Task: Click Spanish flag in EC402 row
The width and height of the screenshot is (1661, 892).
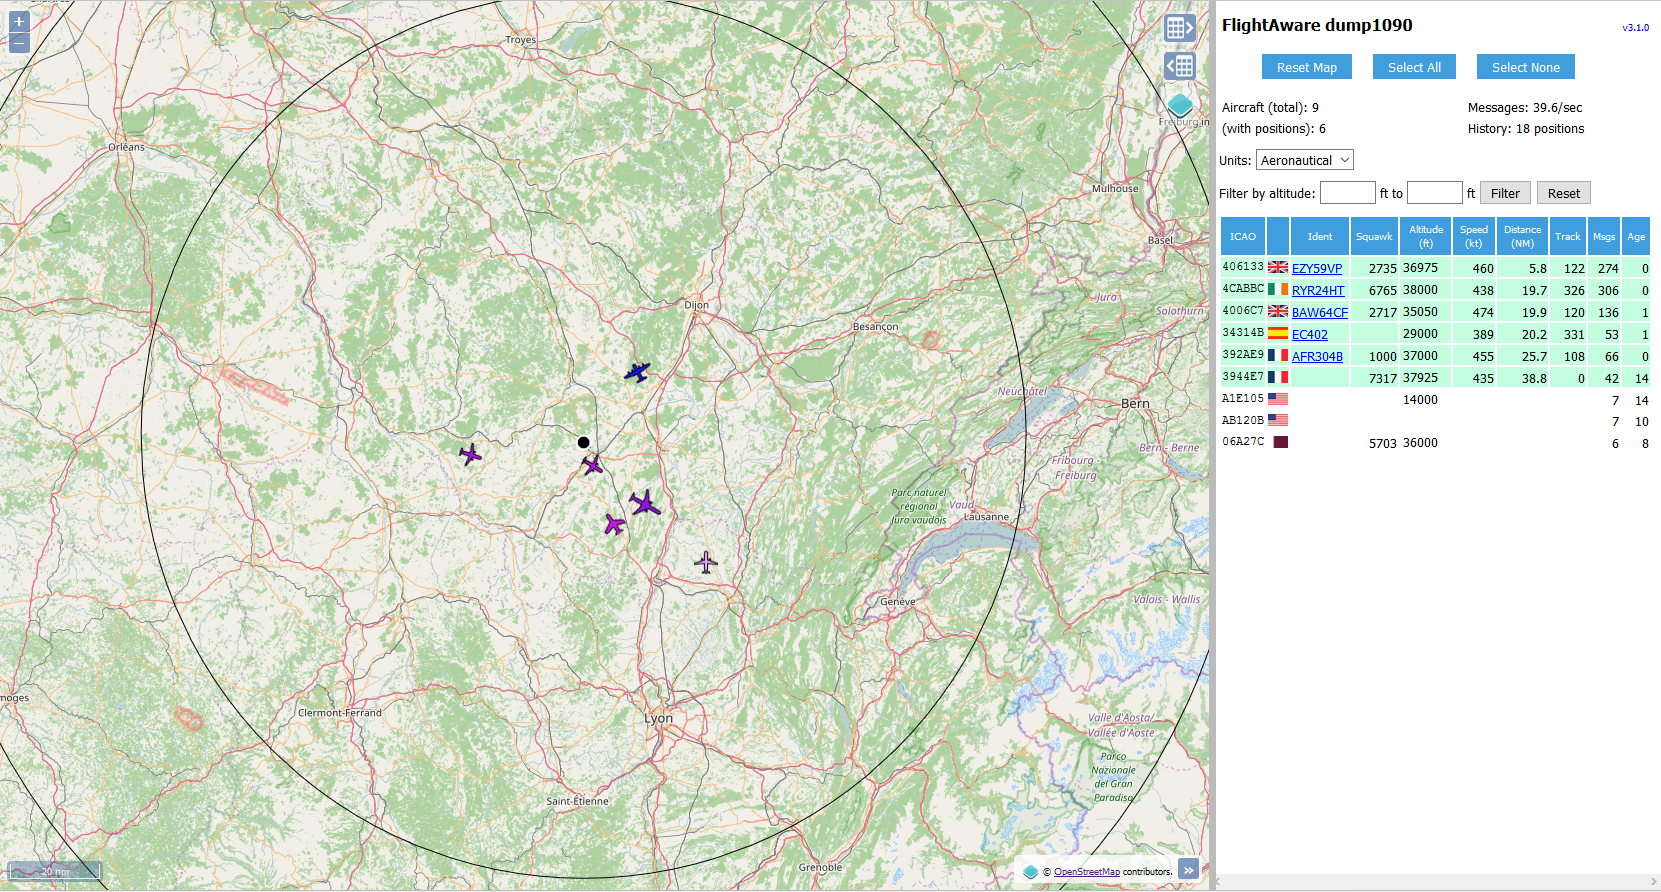Action: pos(1278,333)
